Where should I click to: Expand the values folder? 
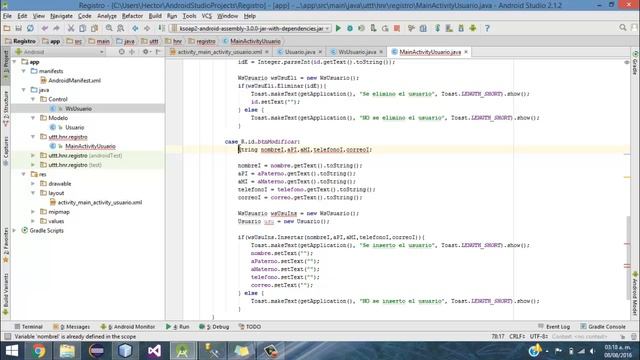[x=33, y=221]
